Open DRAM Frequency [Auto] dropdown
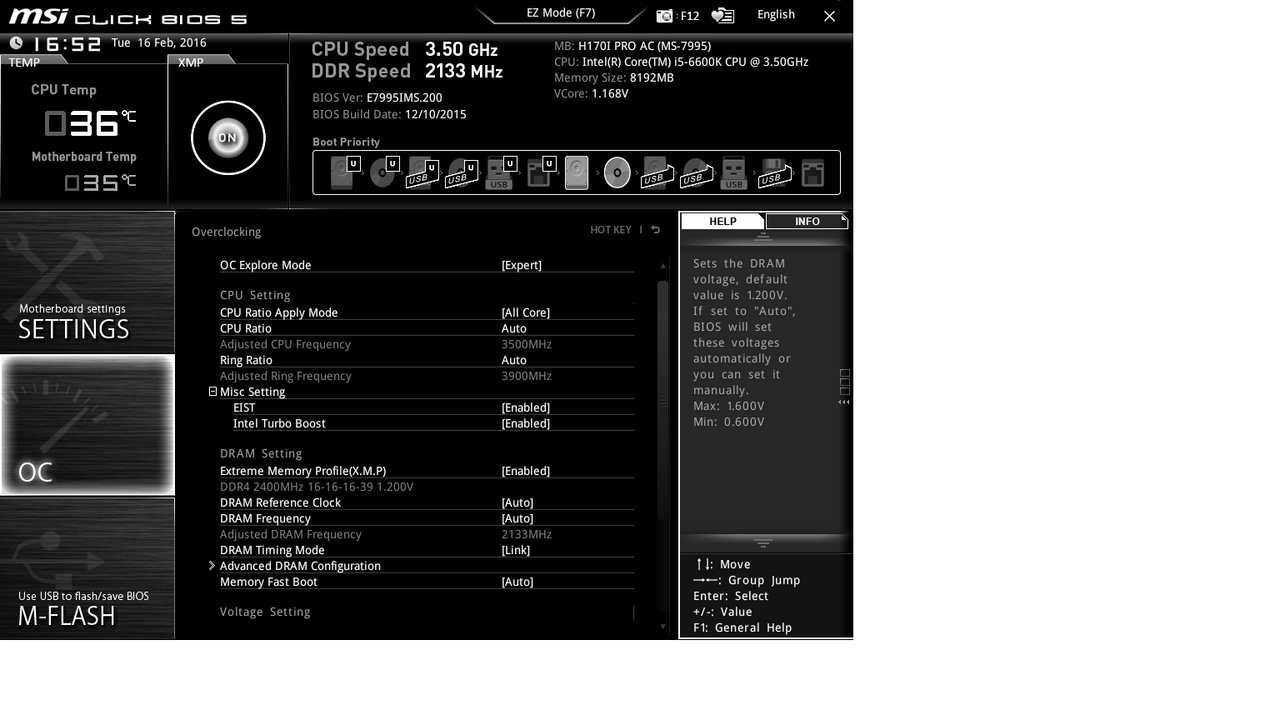 coord(517,519)
